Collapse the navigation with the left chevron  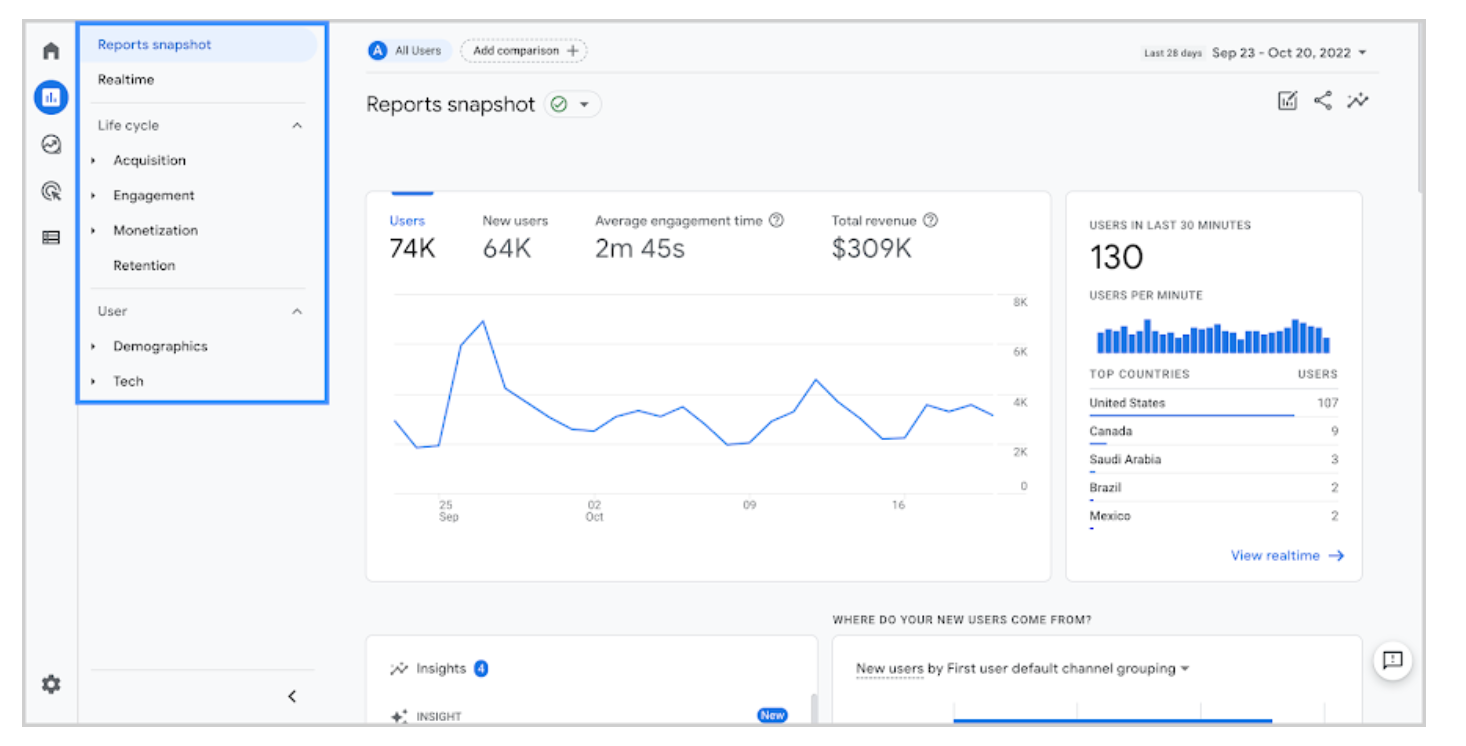click(292, 696)
